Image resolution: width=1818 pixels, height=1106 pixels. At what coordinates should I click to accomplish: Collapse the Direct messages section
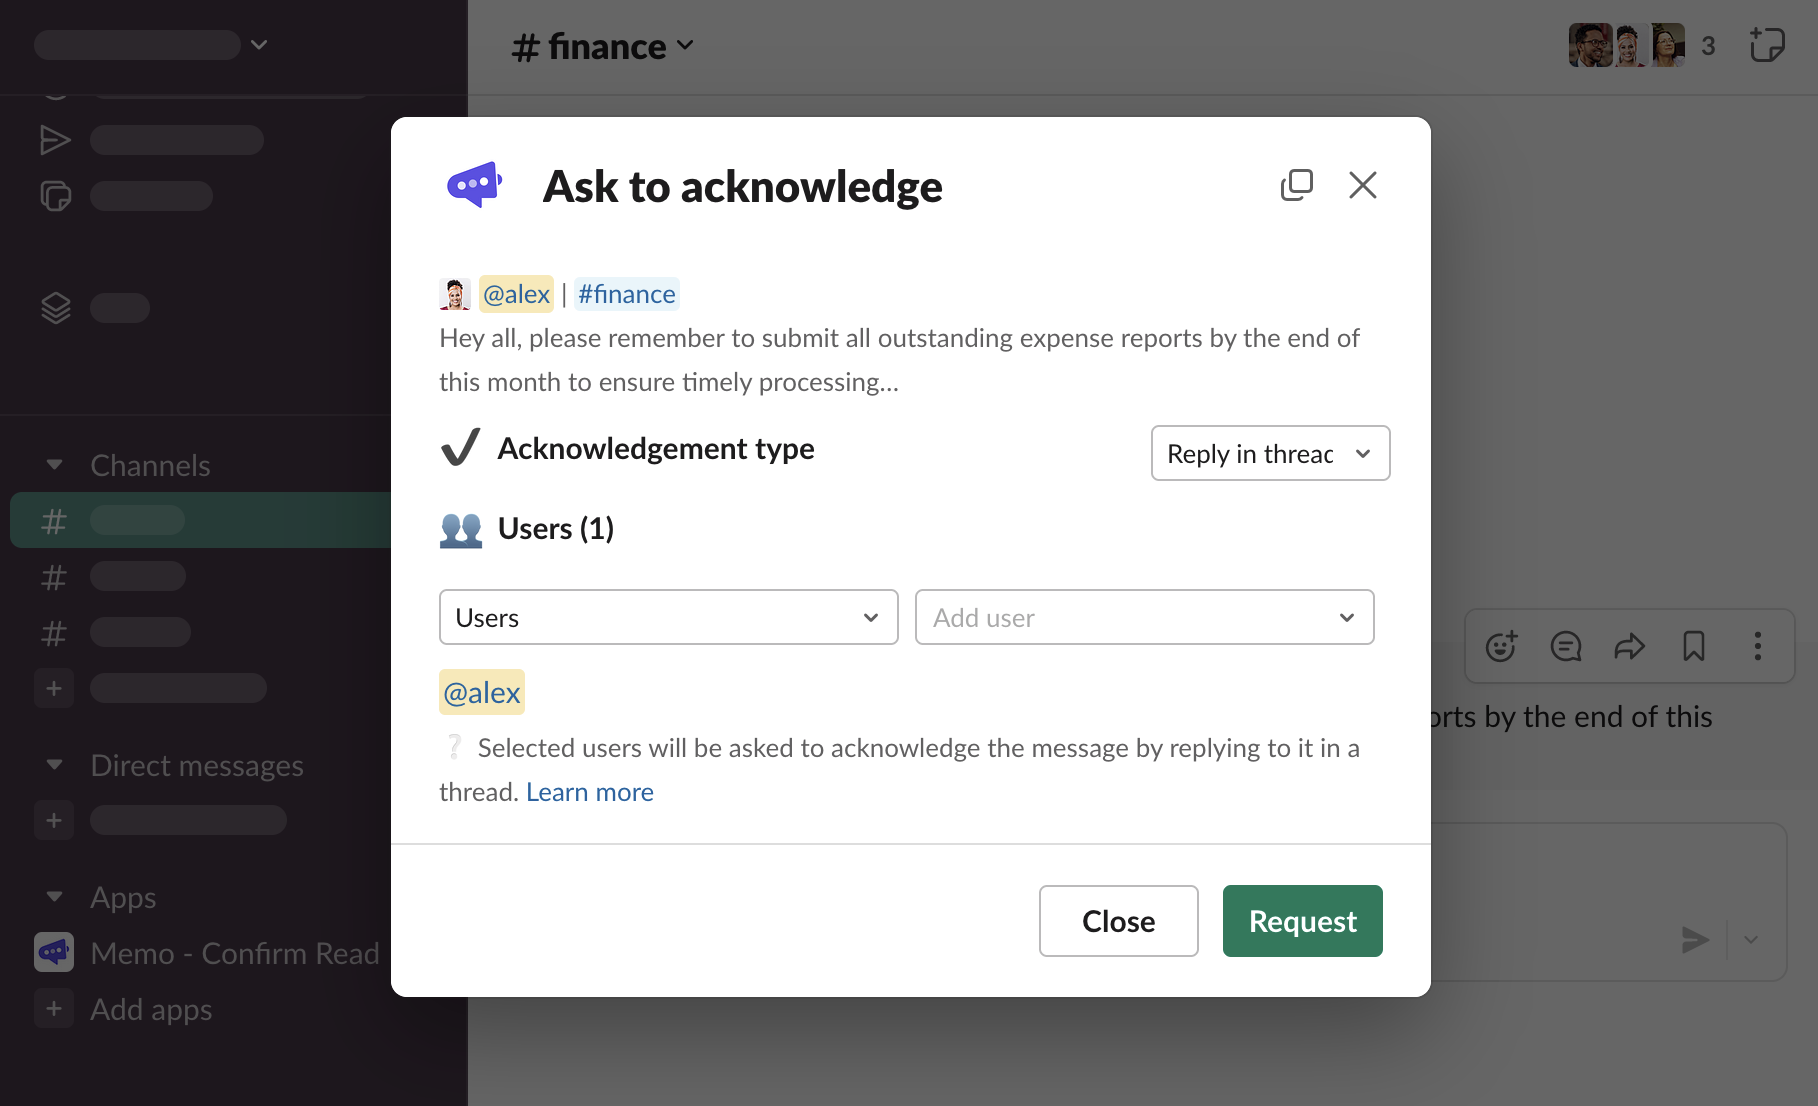(55, 765)
